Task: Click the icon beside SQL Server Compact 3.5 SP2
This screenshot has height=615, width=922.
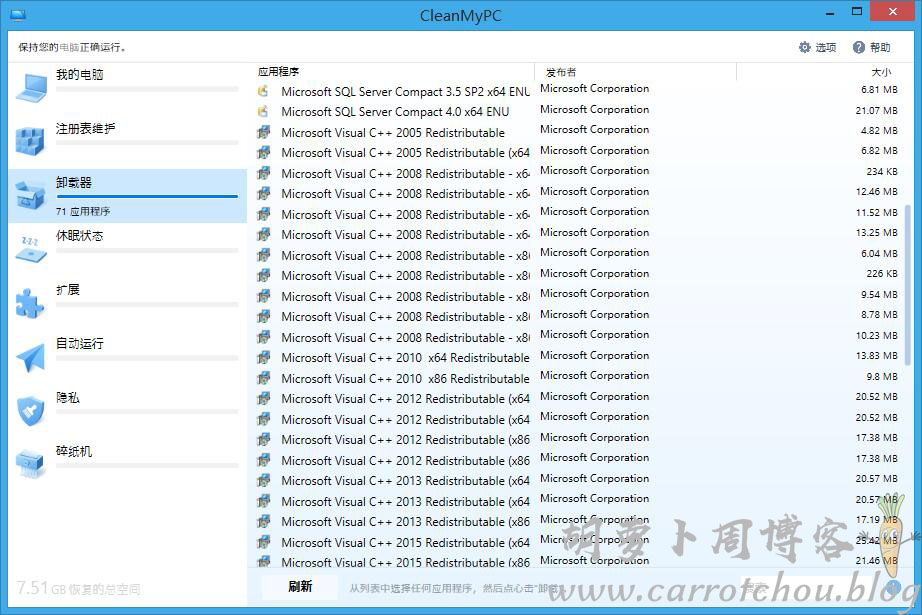Action: tap(263, 91)
